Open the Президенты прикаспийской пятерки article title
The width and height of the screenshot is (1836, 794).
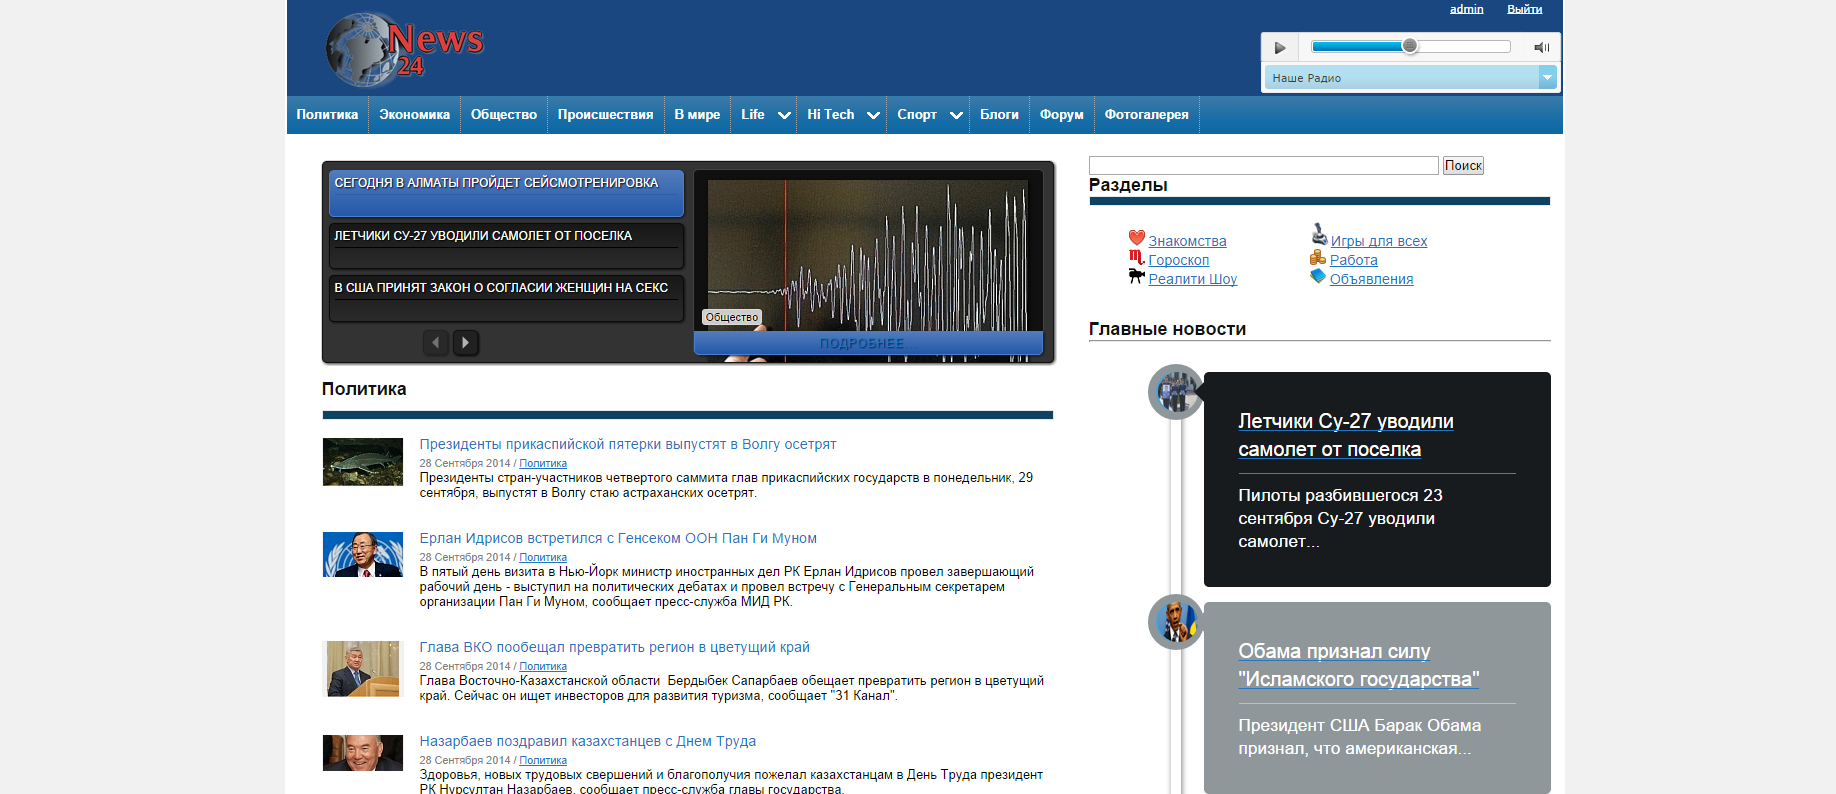[x=627, y=444]
